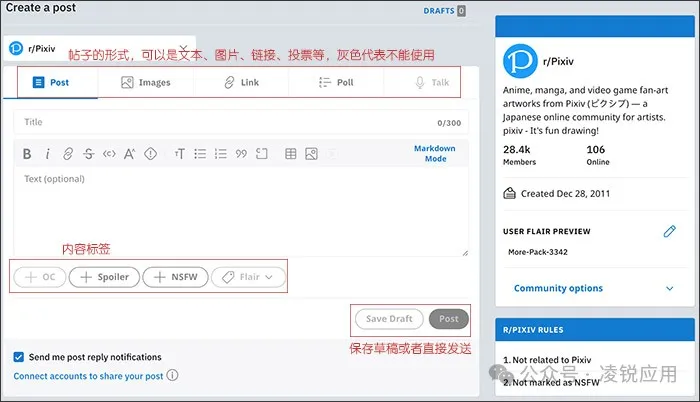Image resolution: width=700 pixels, height=402 pixels.
Task: Toggle the NSFW tag
Action: pos(175,277)
